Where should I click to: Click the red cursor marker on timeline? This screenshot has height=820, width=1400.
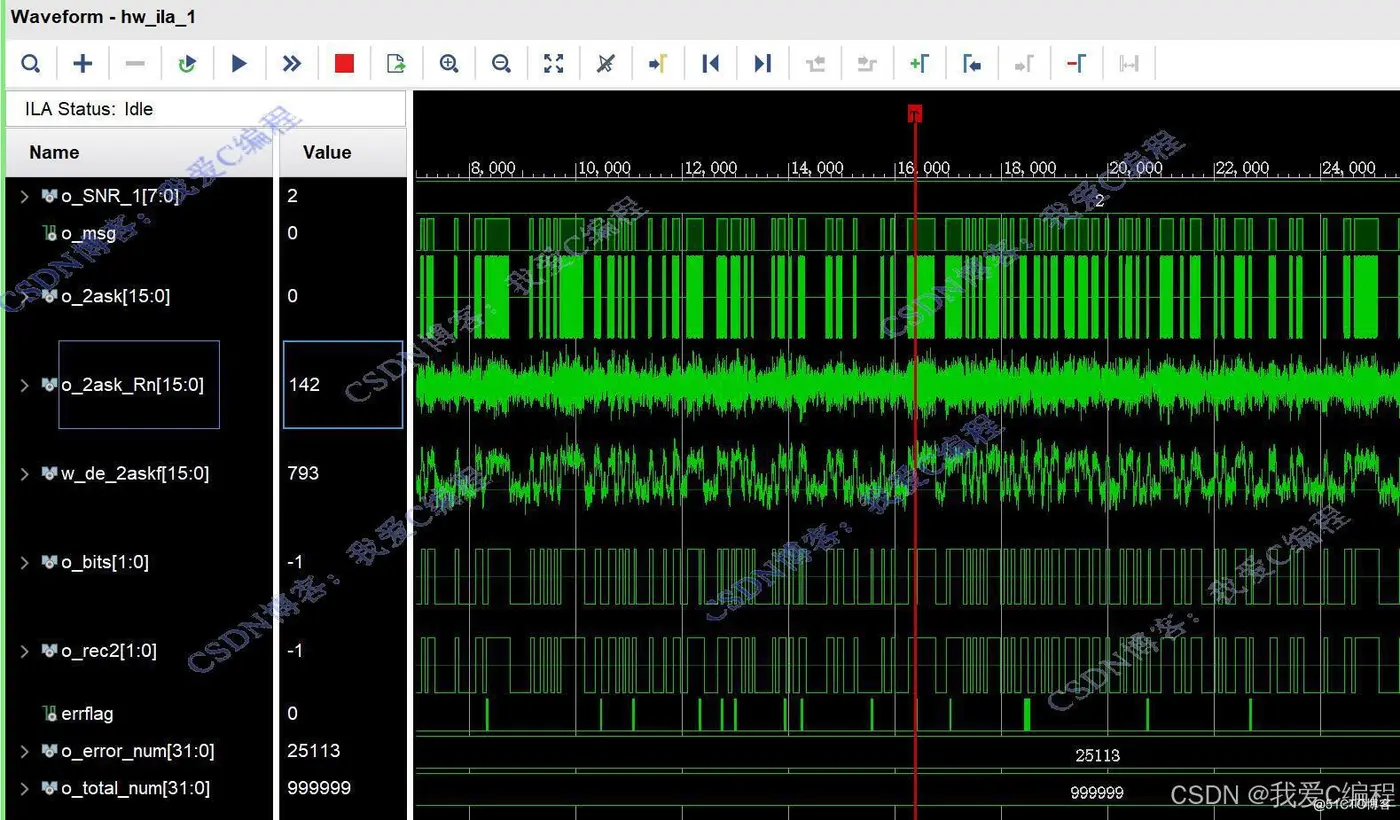tap(914, 113)
